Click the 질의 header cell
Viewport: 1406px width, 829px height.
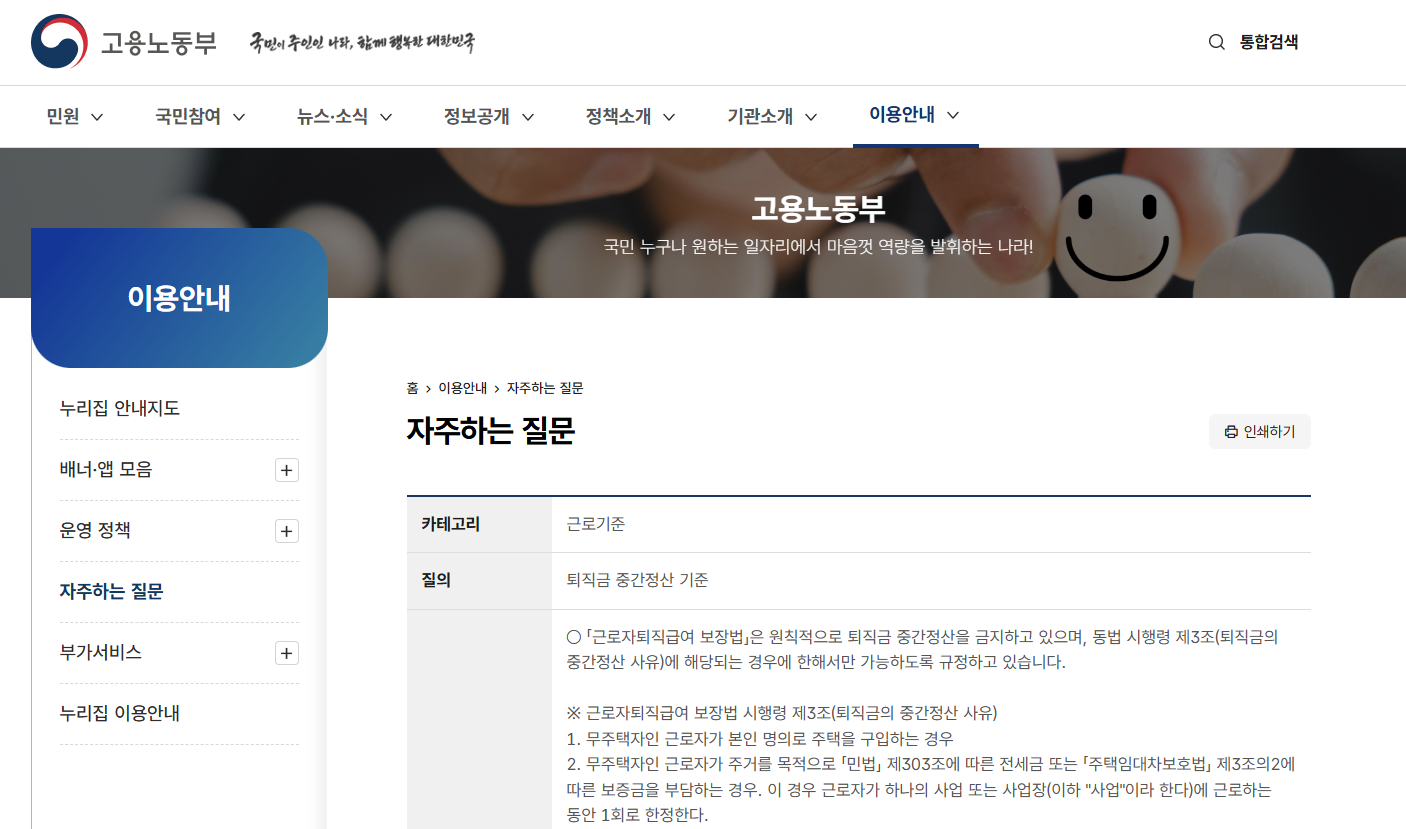click(479, 581)
